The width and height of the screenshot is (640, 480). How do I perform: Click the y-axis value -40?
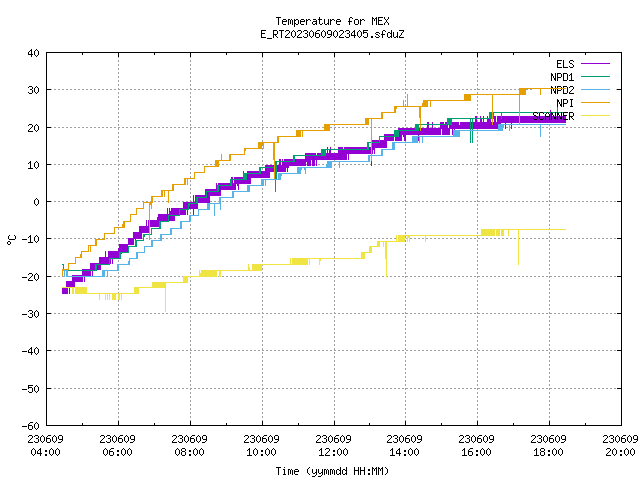[31, 351]
